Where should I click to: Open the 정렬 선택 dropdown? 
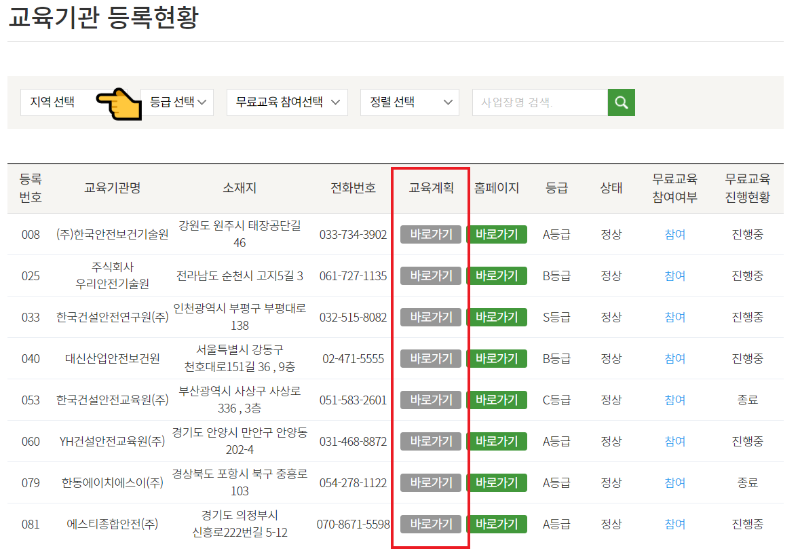410,103
